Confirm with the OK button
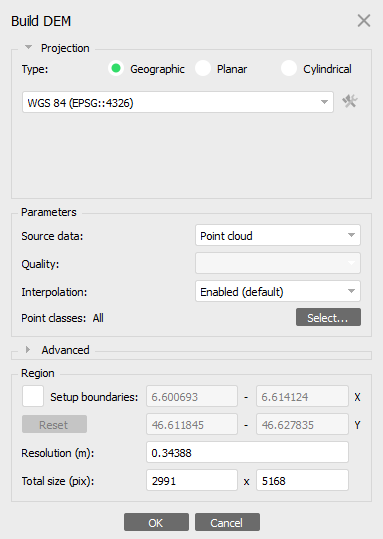 click(156, 522)
